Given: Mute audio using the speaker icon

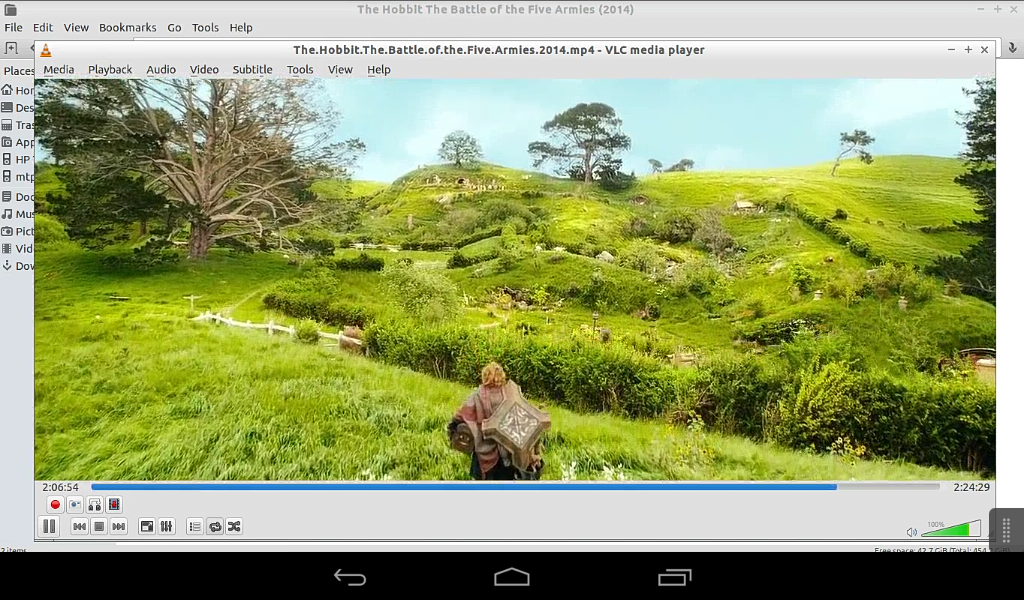Looking at the screenshot, I should pos(911,532).
